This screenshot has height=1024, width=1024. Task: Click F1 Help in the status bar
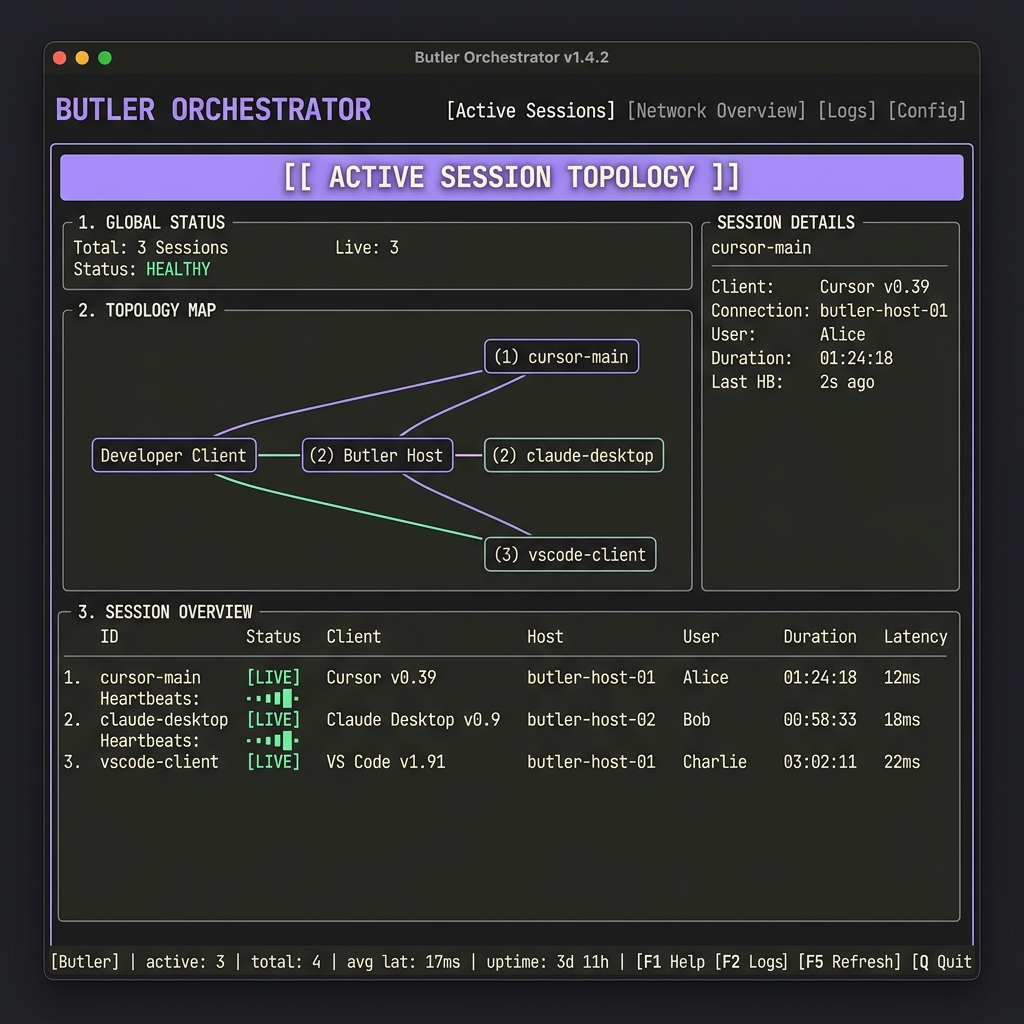click(x=670, y=962)
